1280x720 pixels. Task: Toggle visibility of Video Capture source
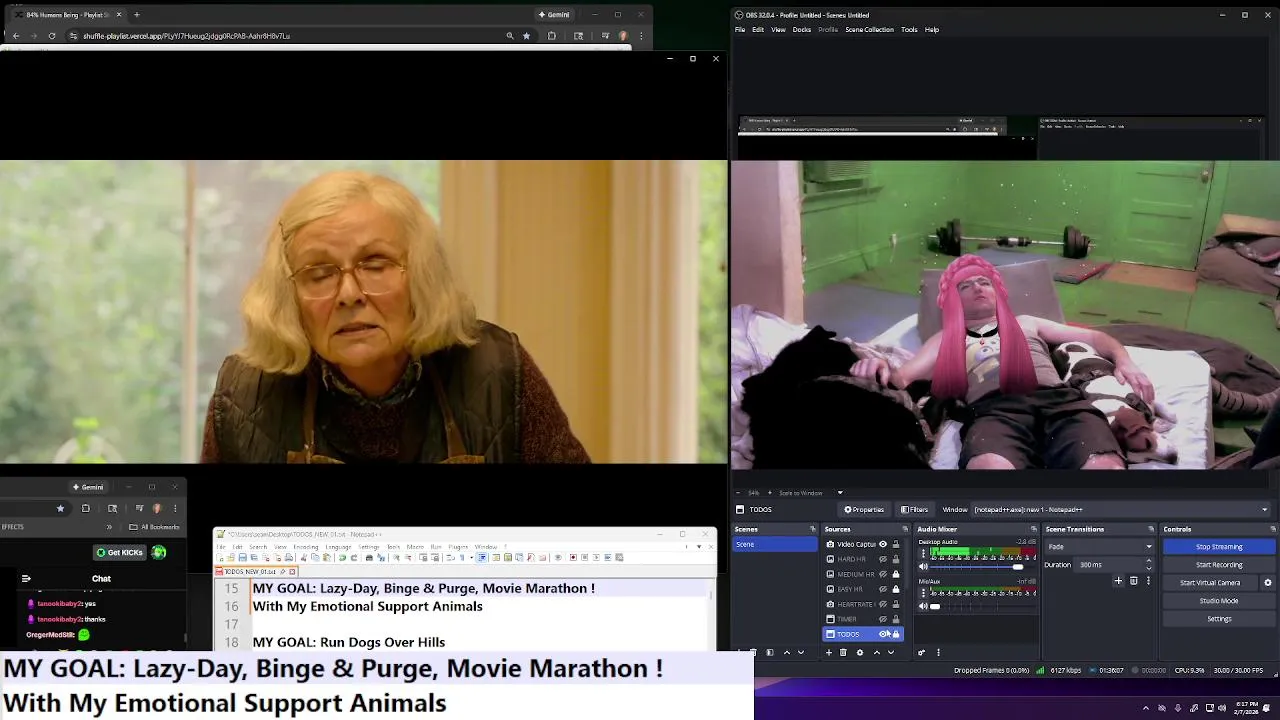(x=883, y=544)
